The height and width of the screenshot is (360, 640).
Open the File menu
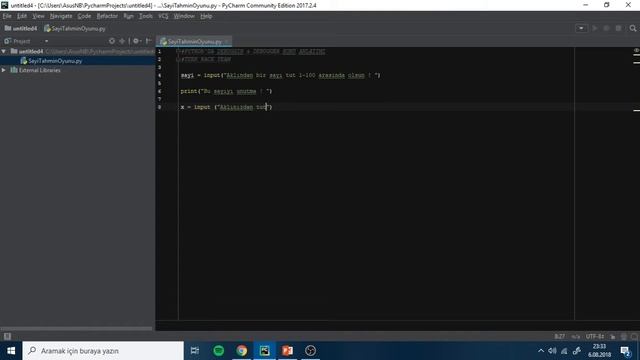point(7,16)
